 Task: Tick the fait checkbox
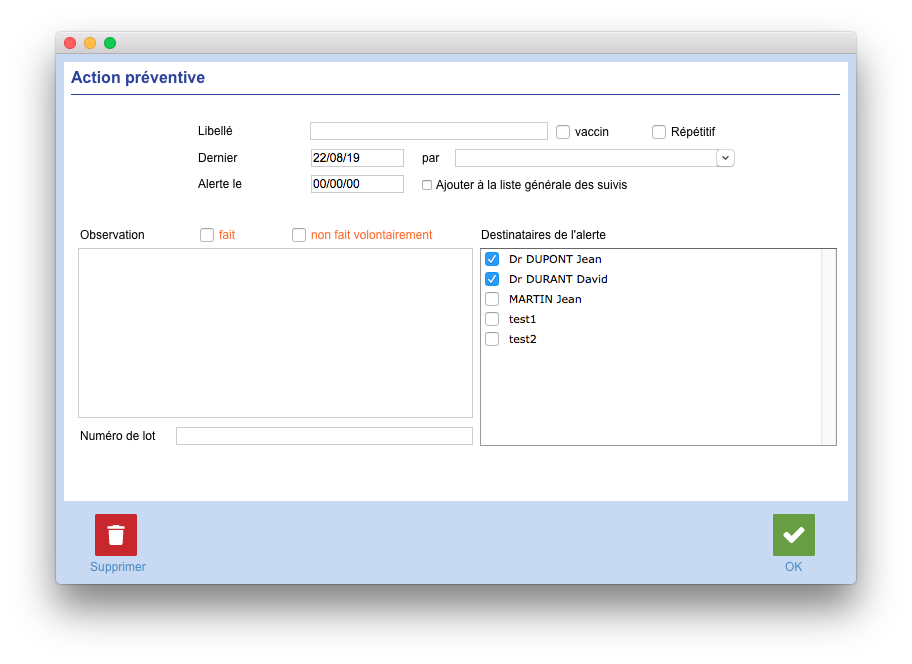pos(206,235)
